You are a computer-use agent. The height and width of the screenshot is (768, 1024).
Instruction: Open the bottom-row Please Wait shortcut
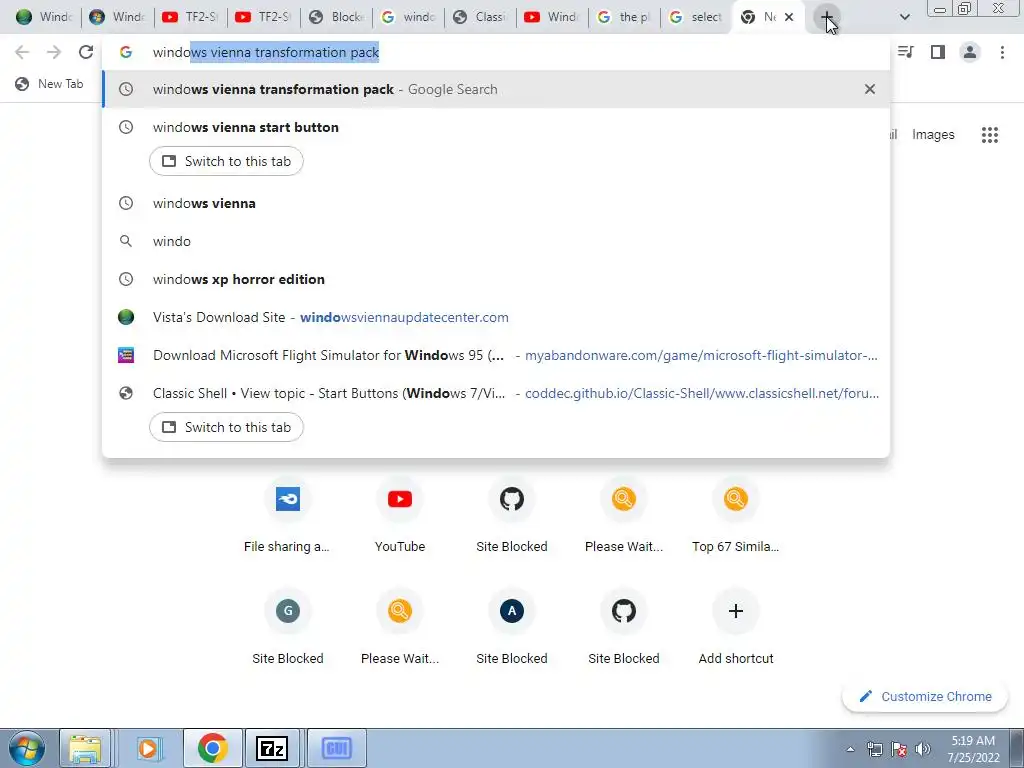click(400, 629)
